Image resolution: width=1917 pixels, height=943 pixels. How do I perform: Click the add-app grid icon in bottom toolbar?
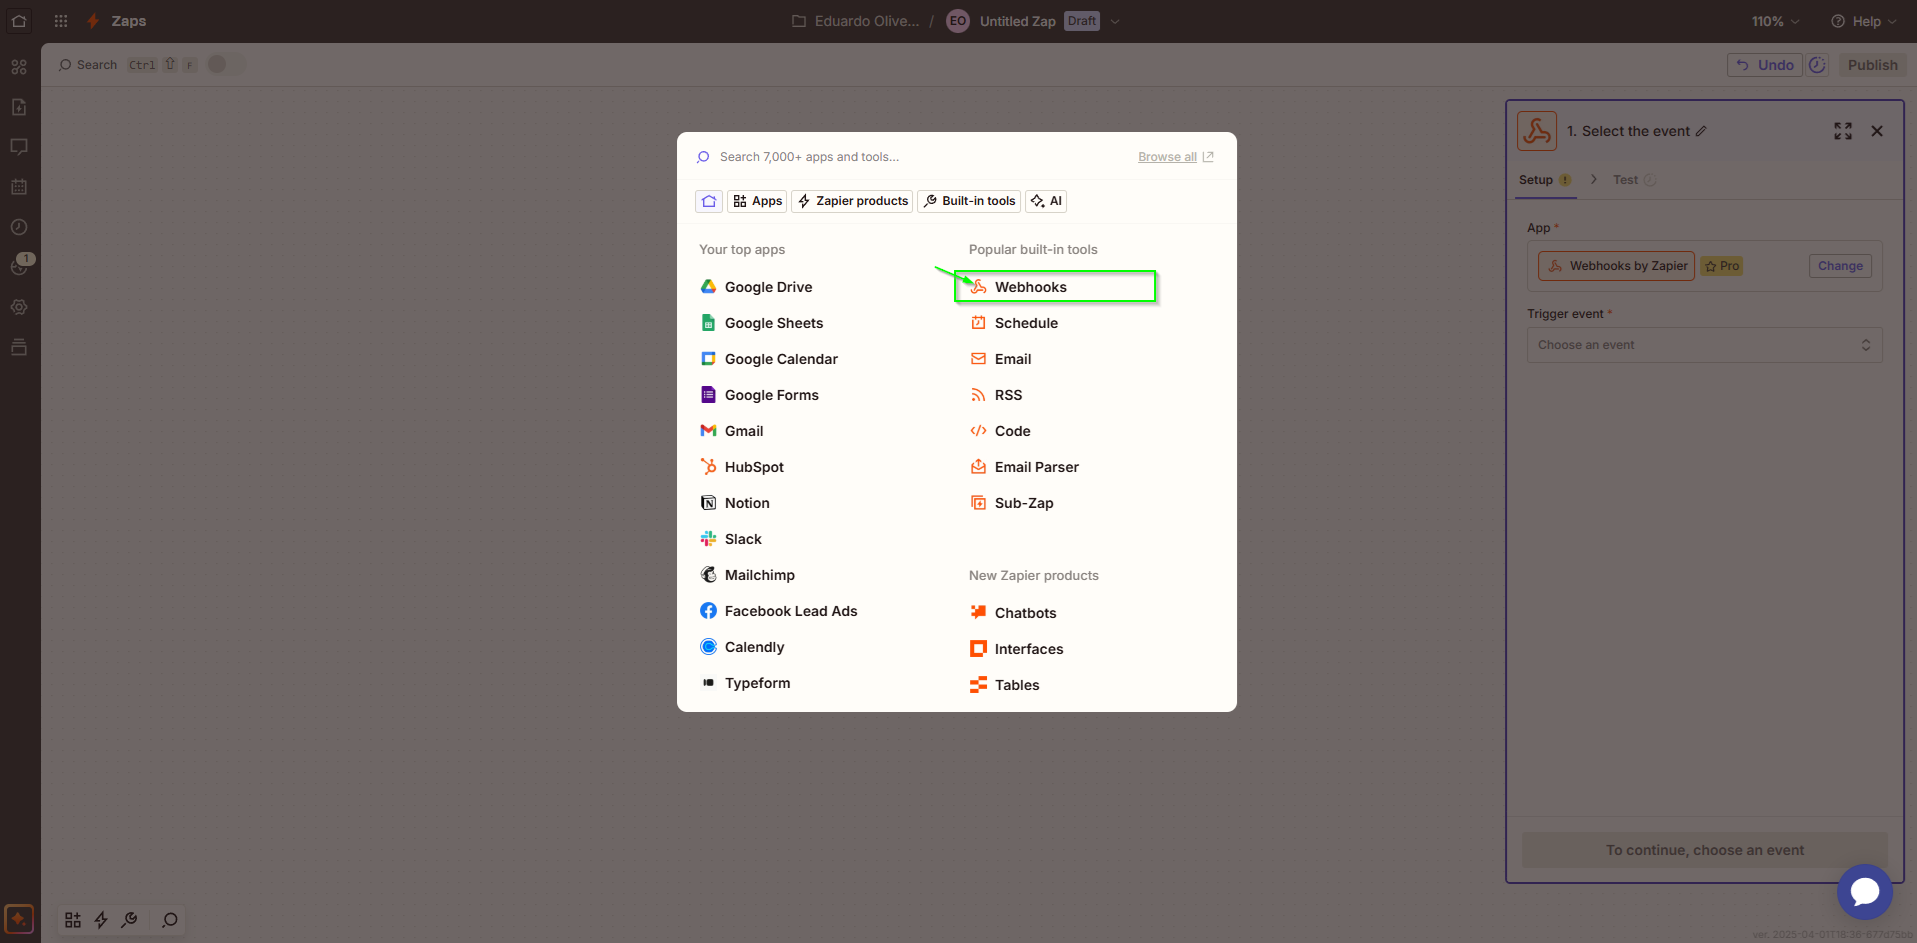73,920
